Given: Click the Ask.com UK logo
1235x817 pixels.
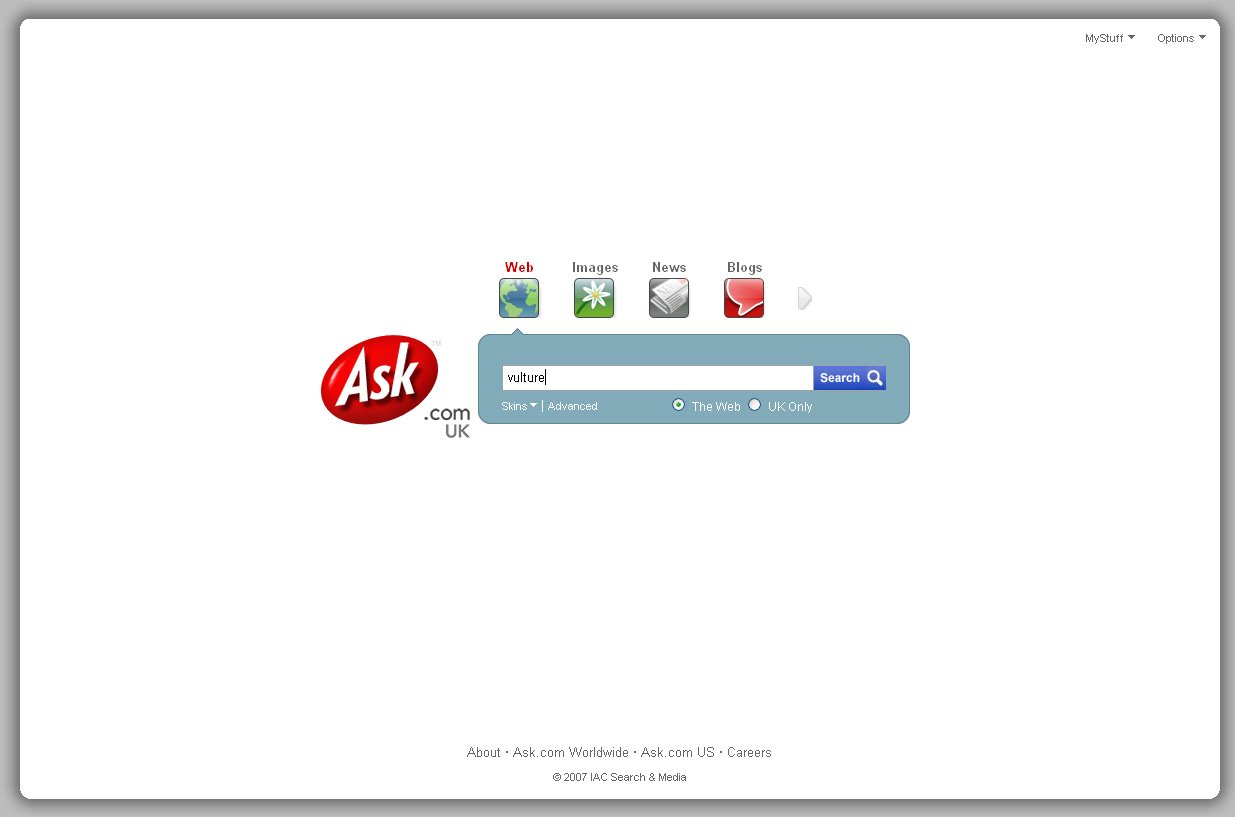Looking at the screenshot, I should pos(395,387).
